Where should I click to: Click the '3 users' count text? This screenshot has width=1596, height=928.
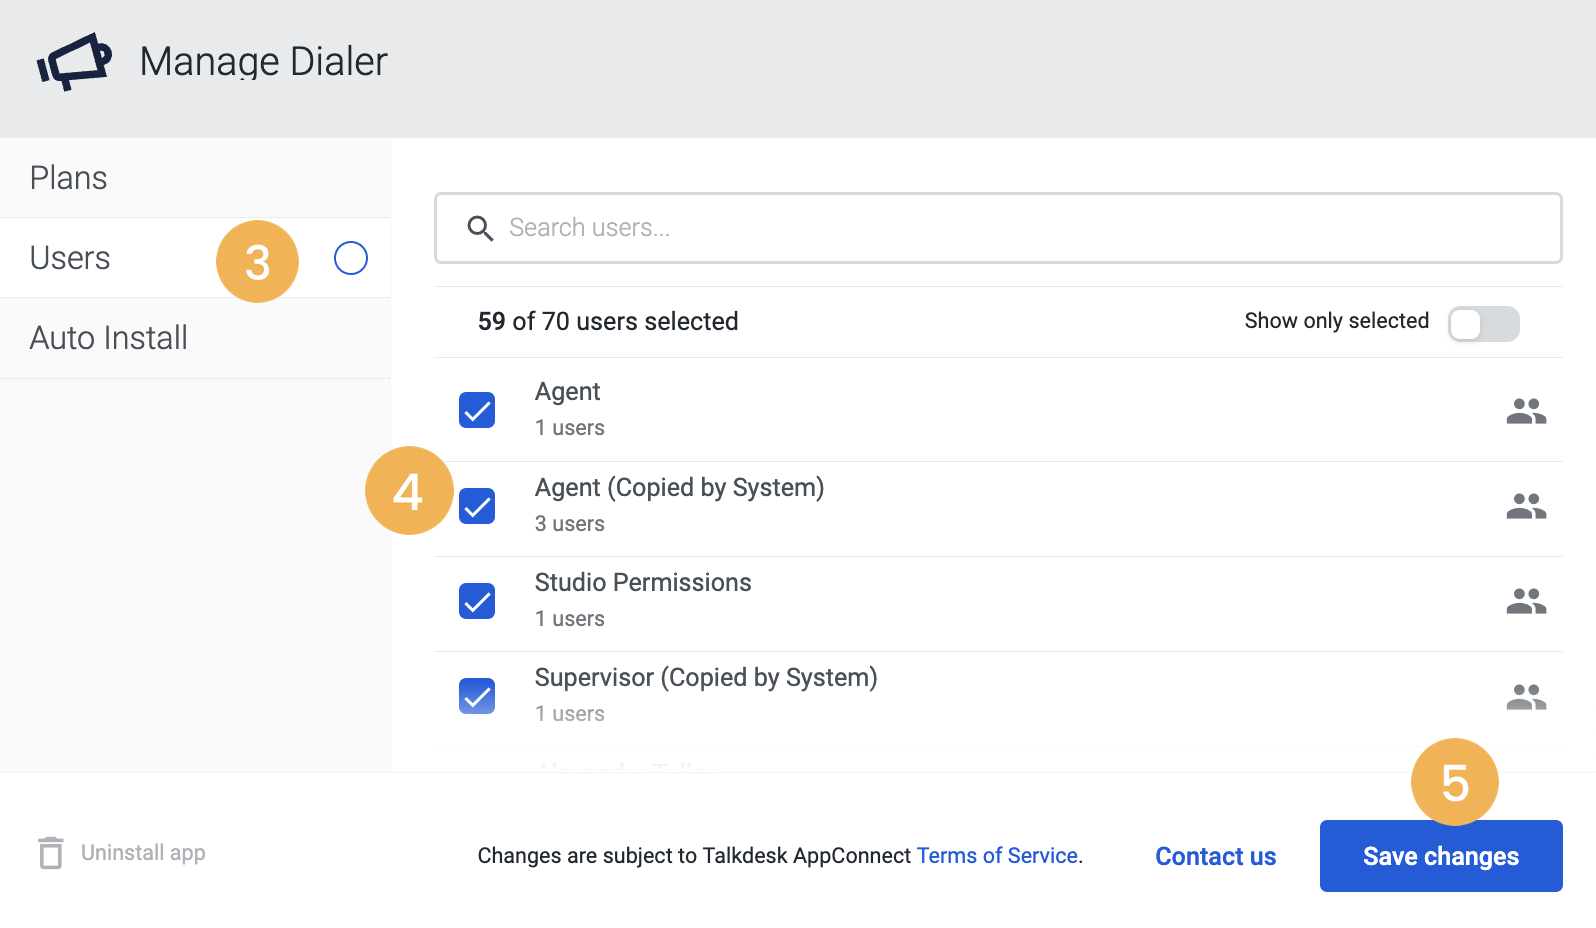coord(570,524)
